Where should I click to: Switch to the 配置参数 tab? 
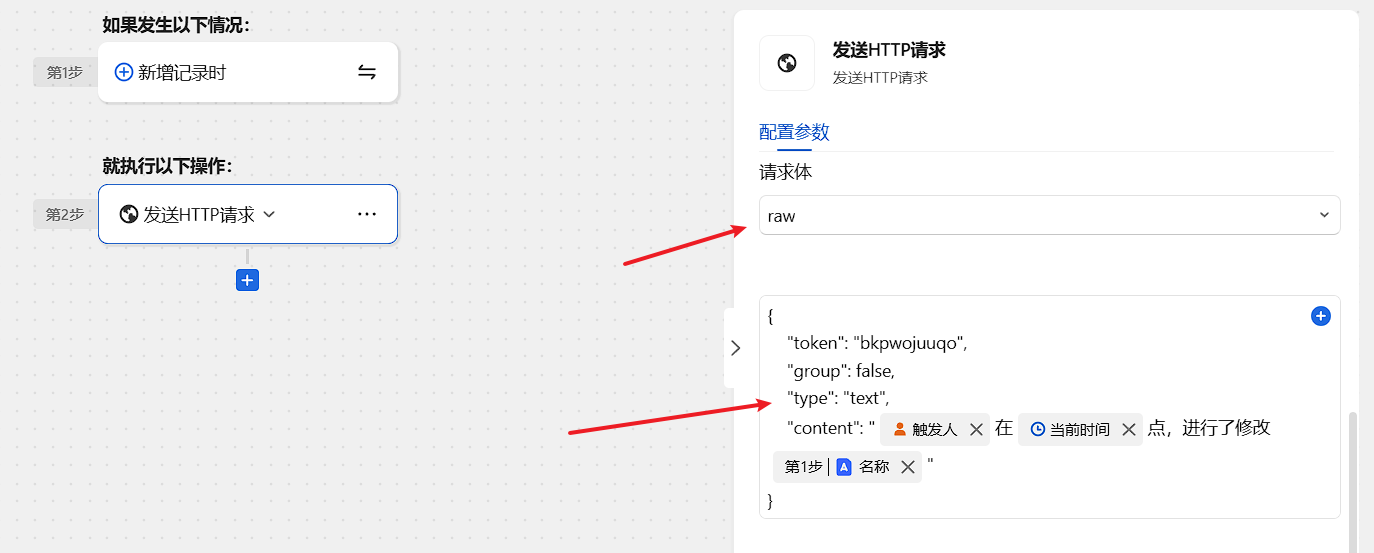pos(794,132)
